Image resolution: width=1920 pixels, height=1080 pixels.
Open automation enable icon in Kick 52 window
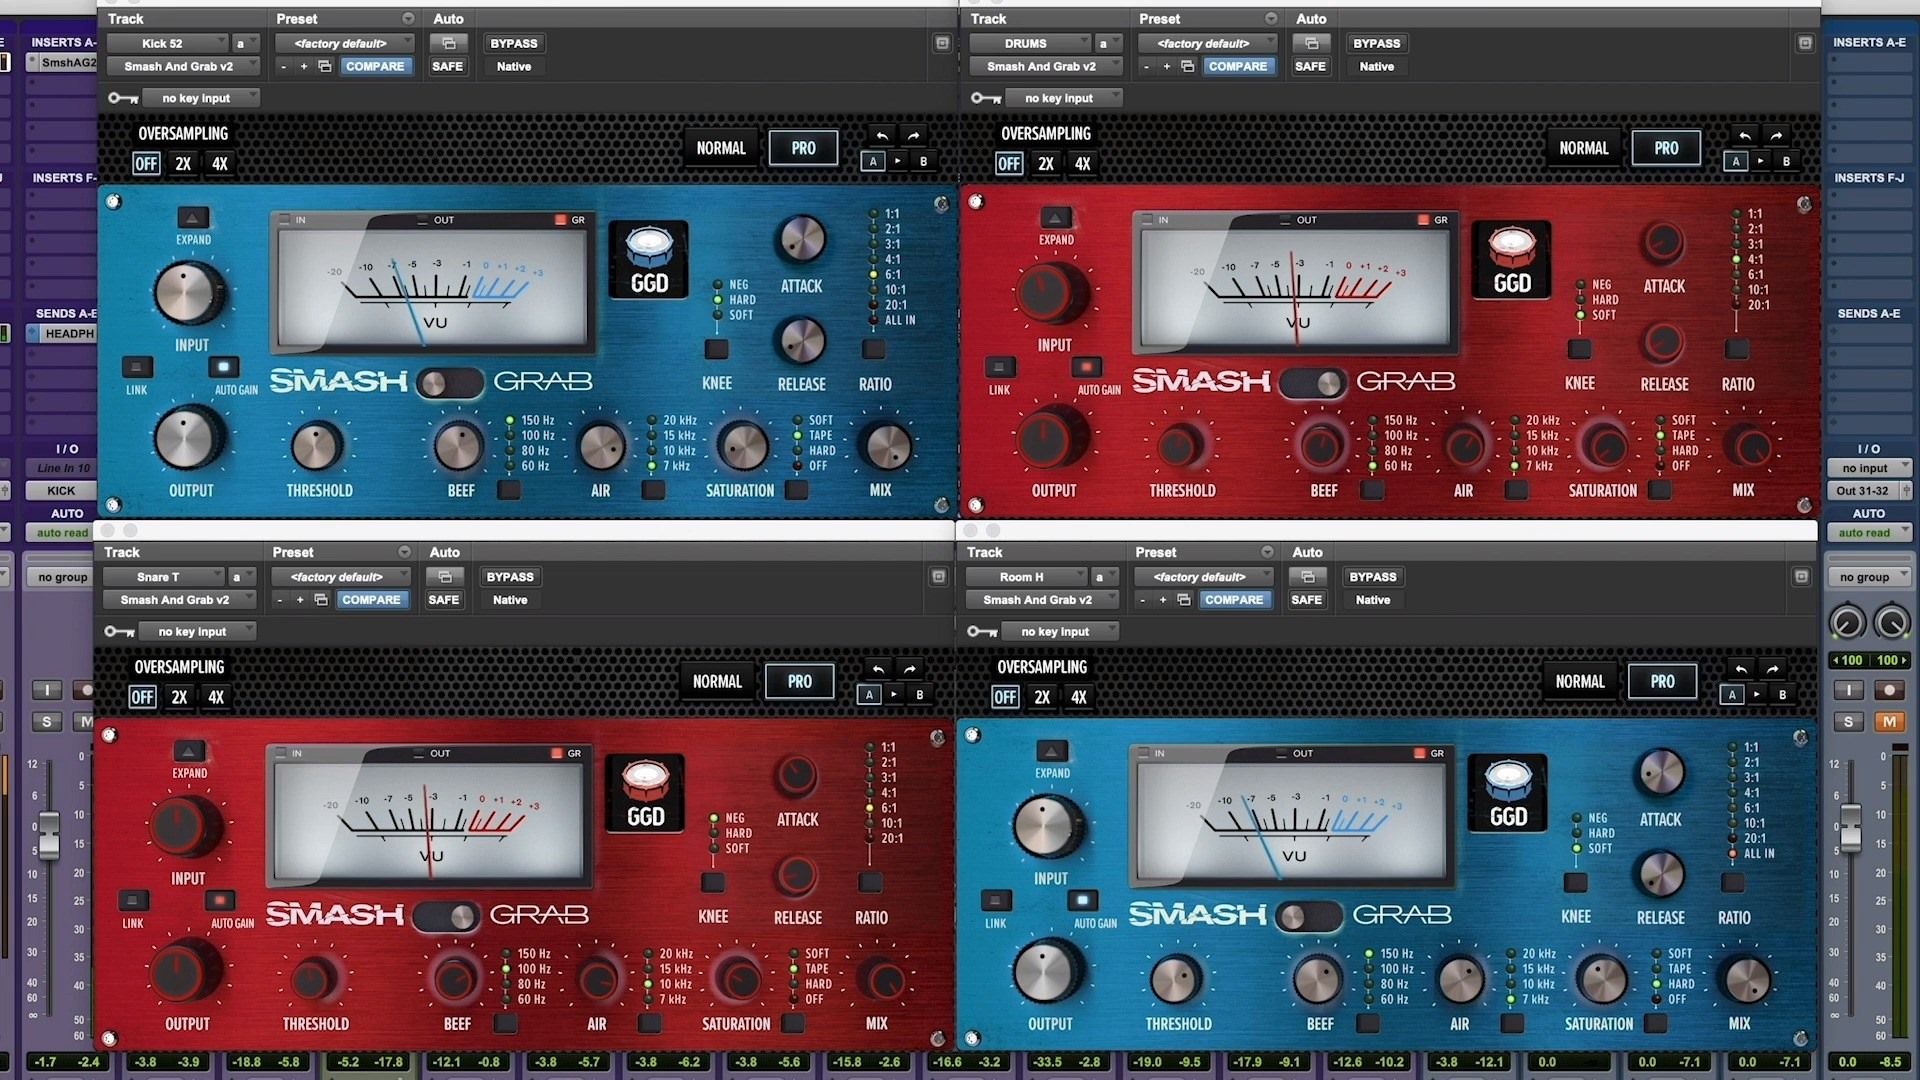point(448,43)
